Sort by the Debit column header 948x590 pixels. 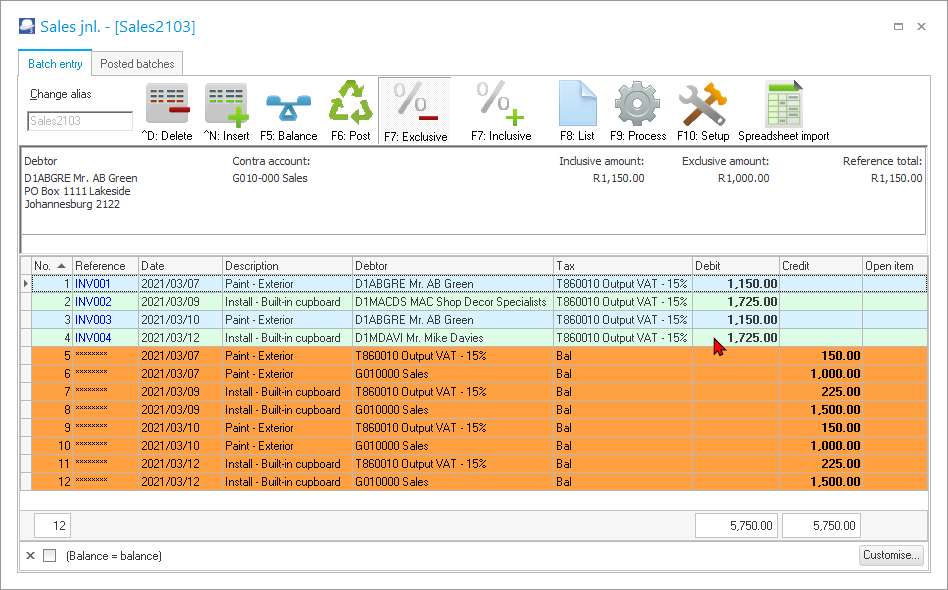[x=735, y=266]
